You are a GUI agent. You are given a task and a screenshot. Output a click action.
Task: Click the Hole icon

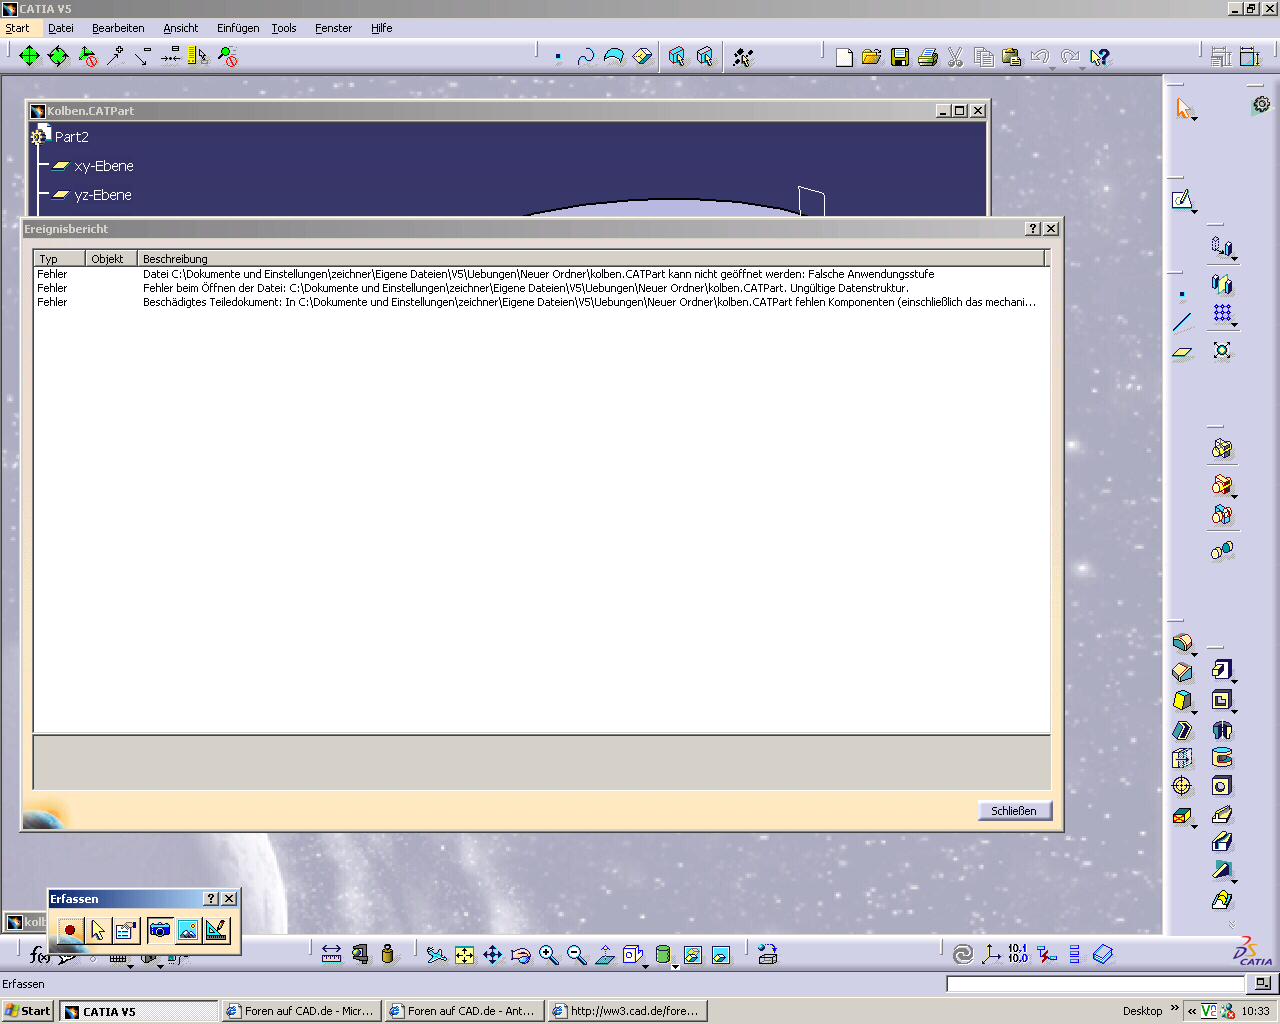1222,786
